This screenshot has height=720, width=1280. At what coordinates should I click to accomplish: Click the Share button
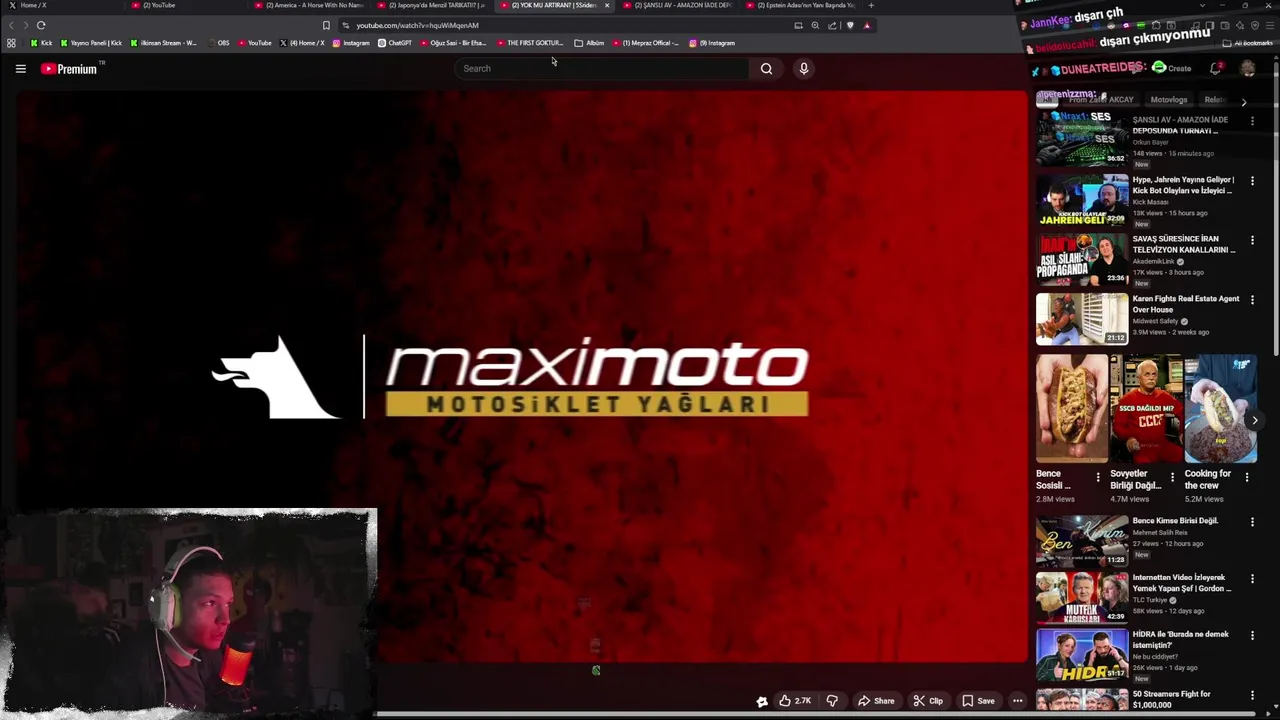(x=876, y=701)
